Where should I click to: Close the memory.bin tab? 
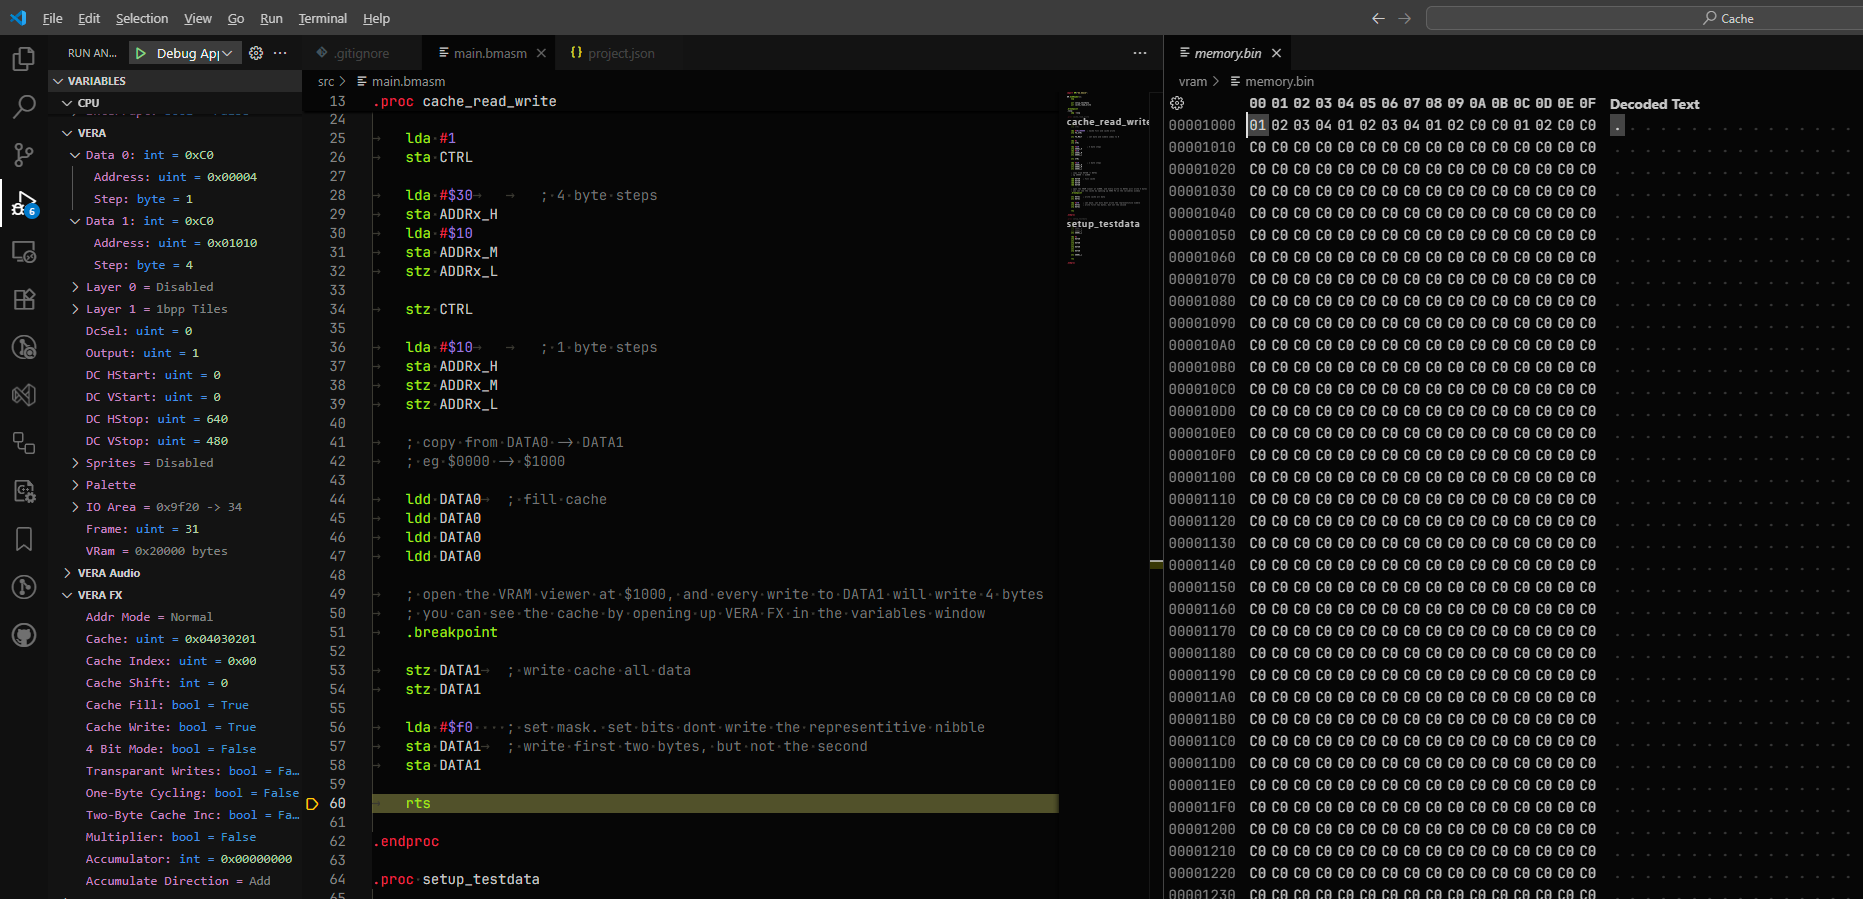(1276, 53)
